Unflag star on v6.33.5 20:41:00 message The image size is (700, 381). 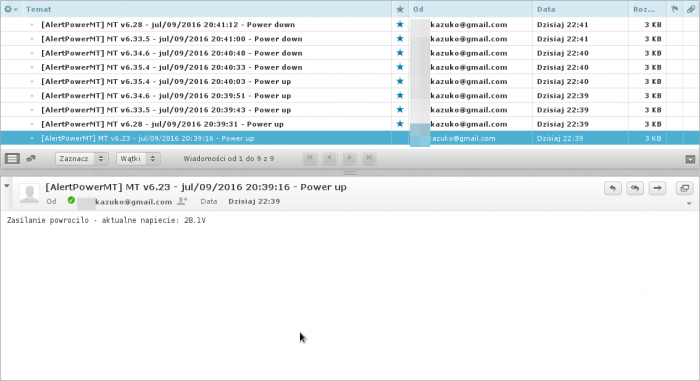(x=400, y=38)
